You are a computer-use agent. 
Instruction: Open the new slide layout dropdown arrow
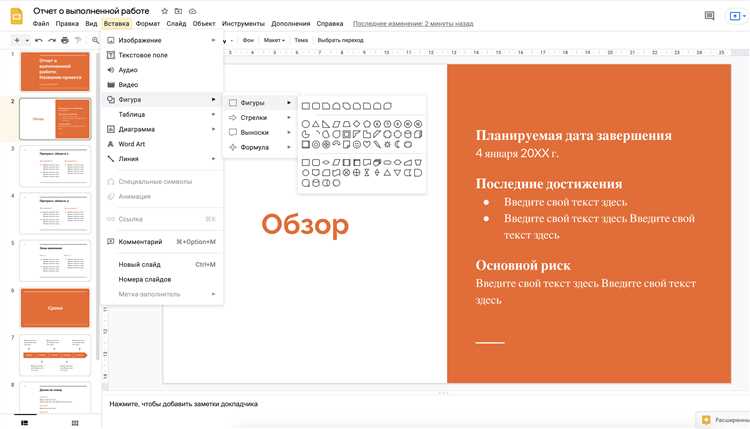click(x=27, y=40)
